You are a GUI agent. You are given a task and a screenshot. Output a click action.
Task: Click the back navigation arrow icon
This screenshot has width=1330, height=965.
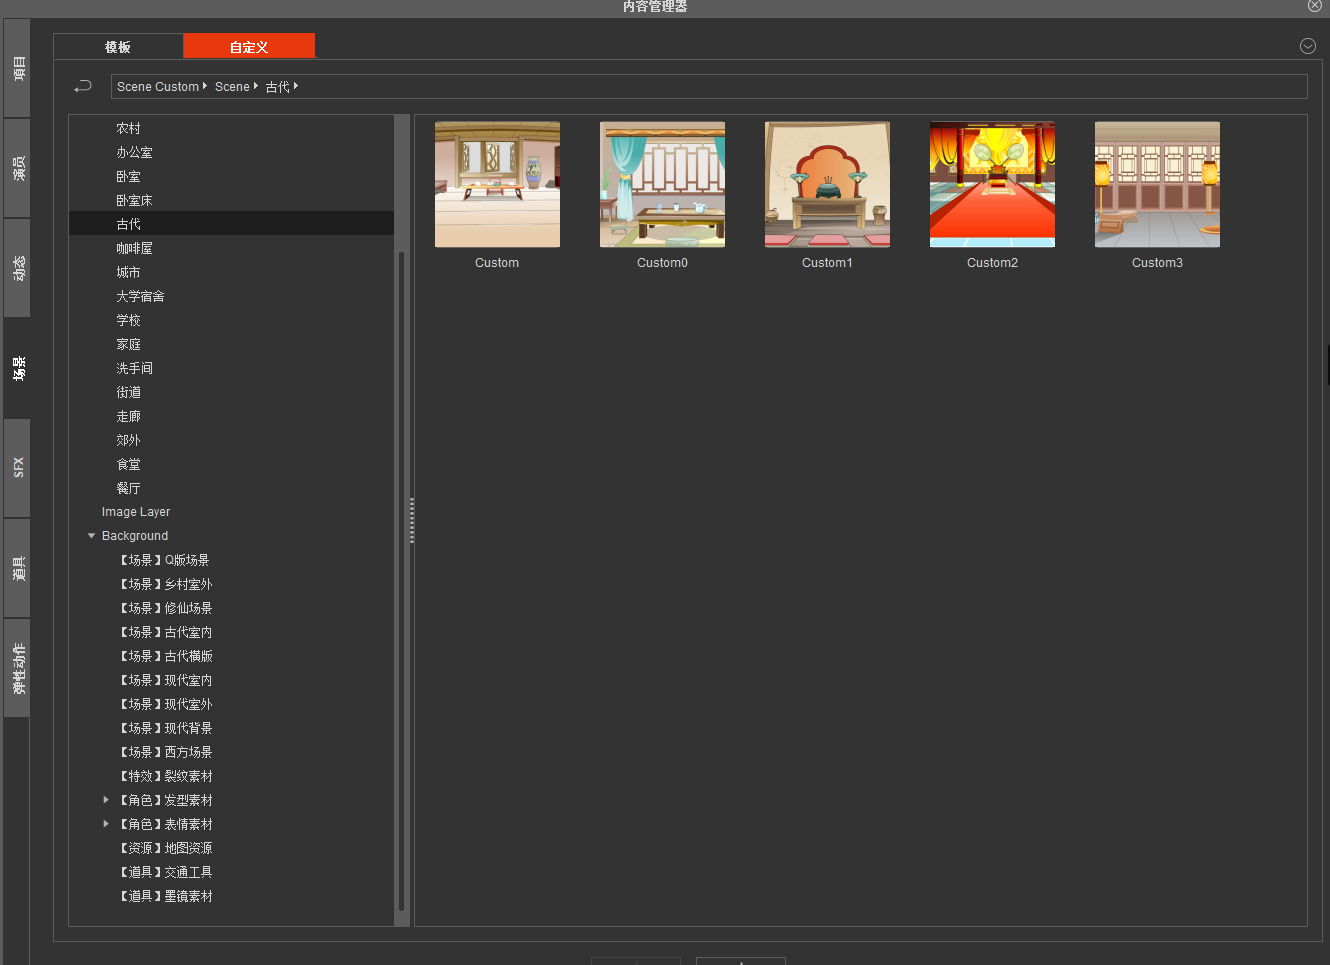(x=83, y=87)
